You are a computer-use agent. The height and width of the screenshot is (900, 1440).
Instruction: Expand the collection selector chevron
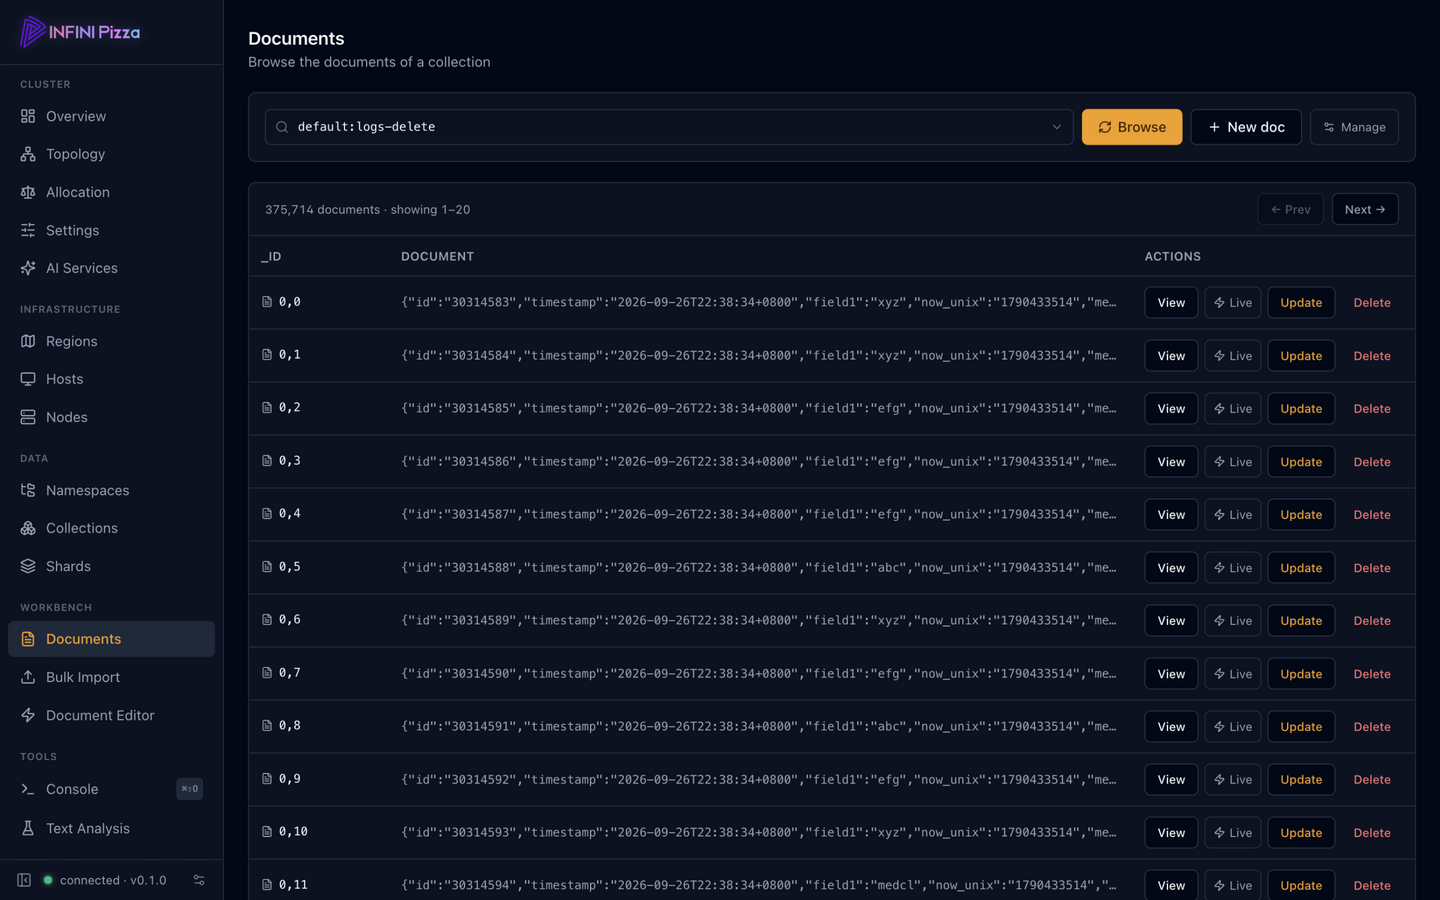click(x=1056, y=127)
